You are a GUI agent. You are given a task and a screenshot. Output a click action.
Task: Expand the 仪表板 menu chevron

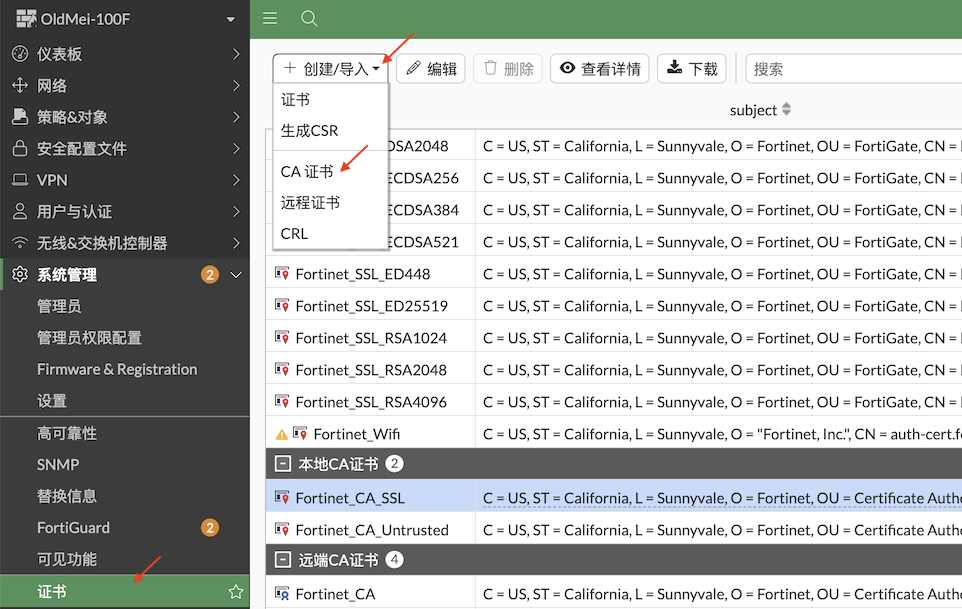(x=236, y=54)
